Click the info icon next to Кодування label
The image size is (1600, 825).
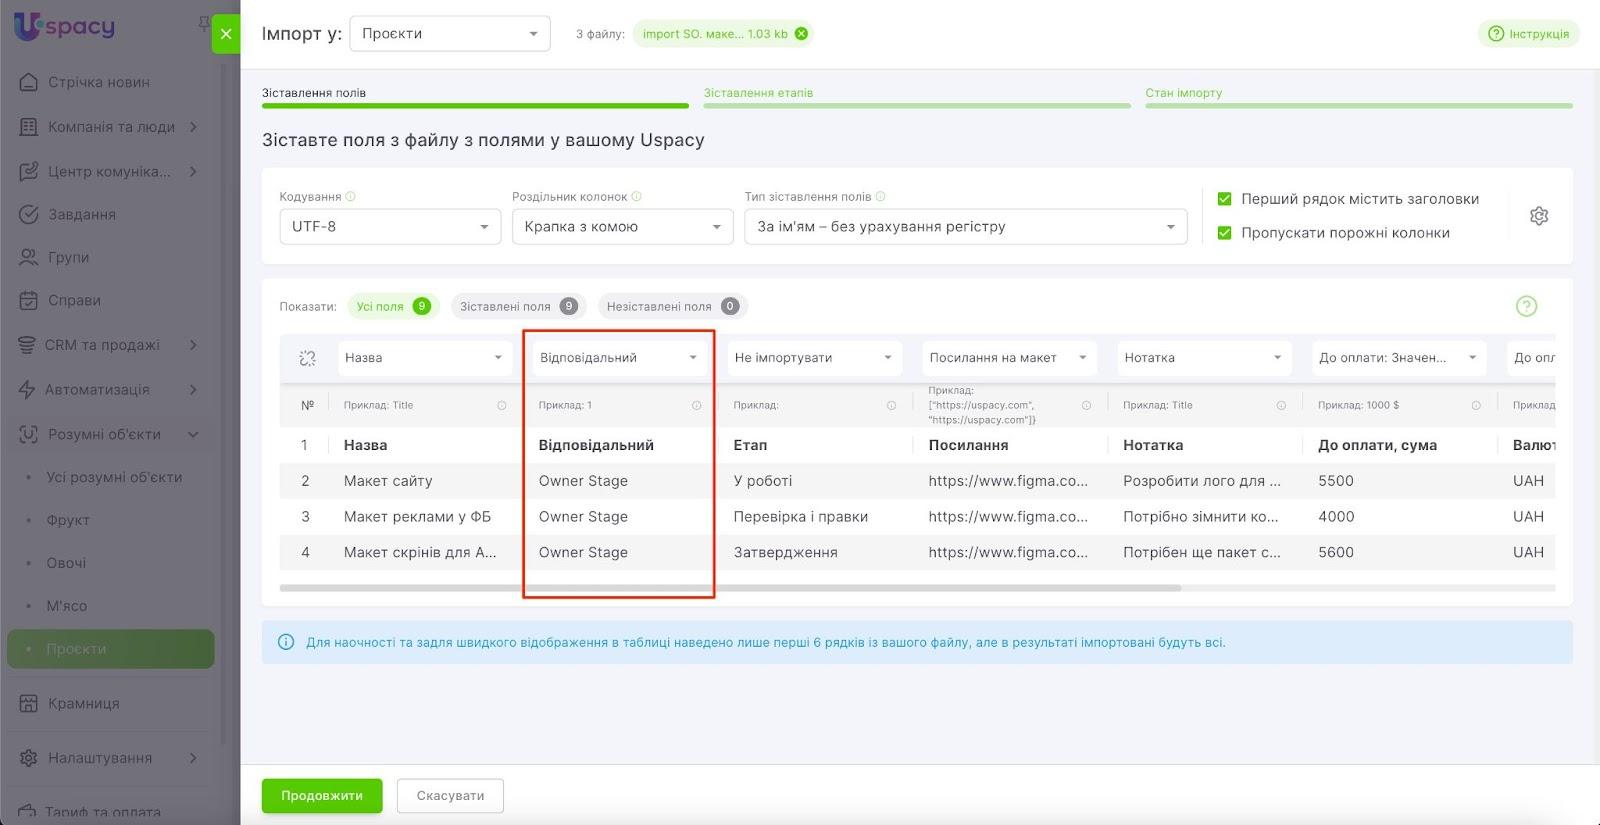pos(351,197)
